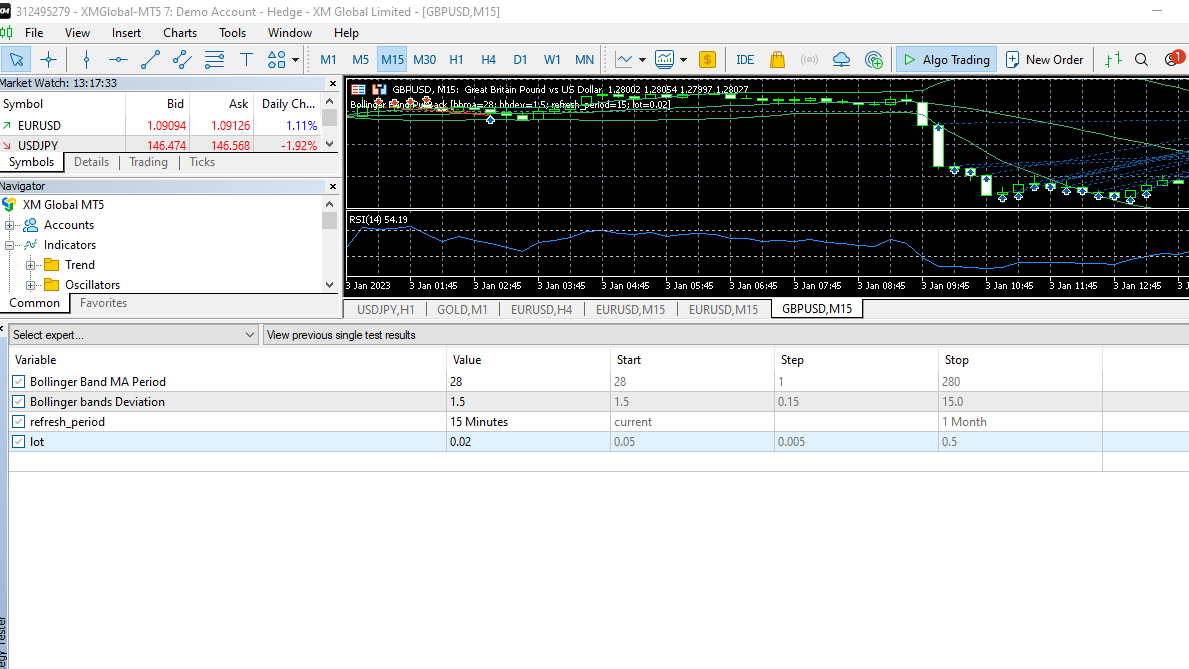The width and height of the screenshot is (1189, 669).
Task: Open the Select expert dropdown
Action: [252, 334]
